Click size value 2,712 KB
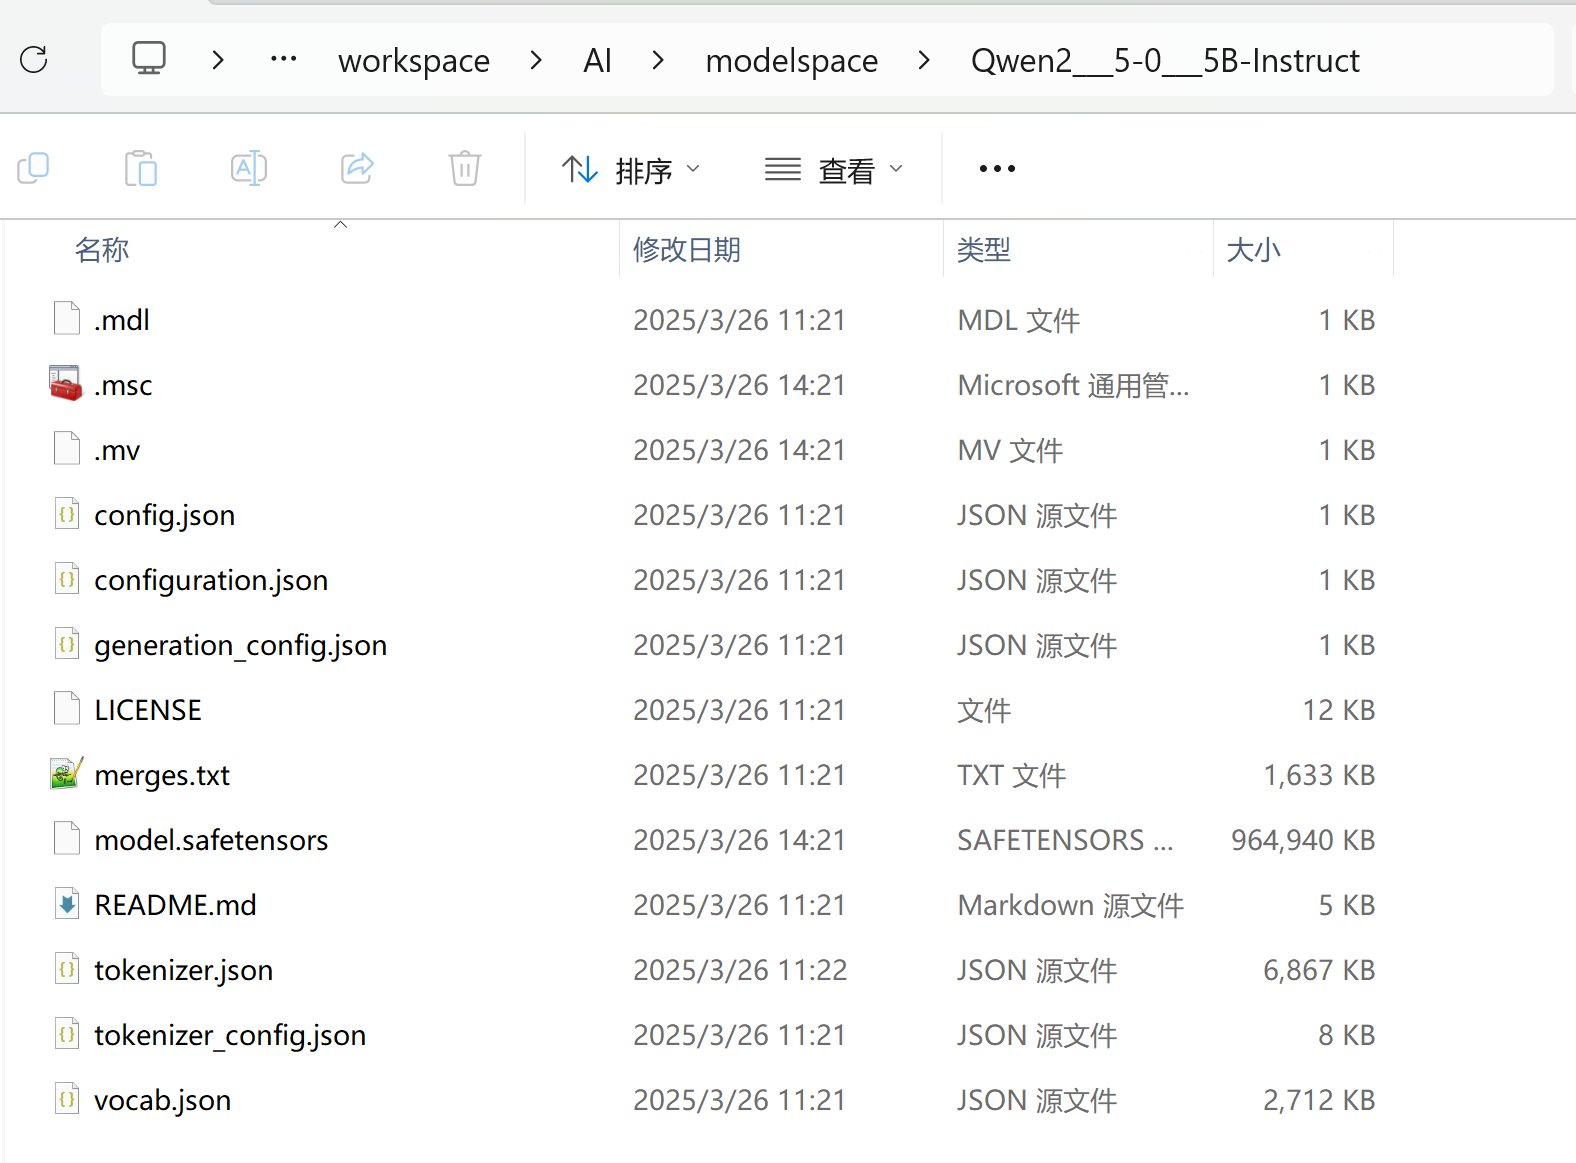This screenshot has height=1163, width=1576. [1319, 1100]
